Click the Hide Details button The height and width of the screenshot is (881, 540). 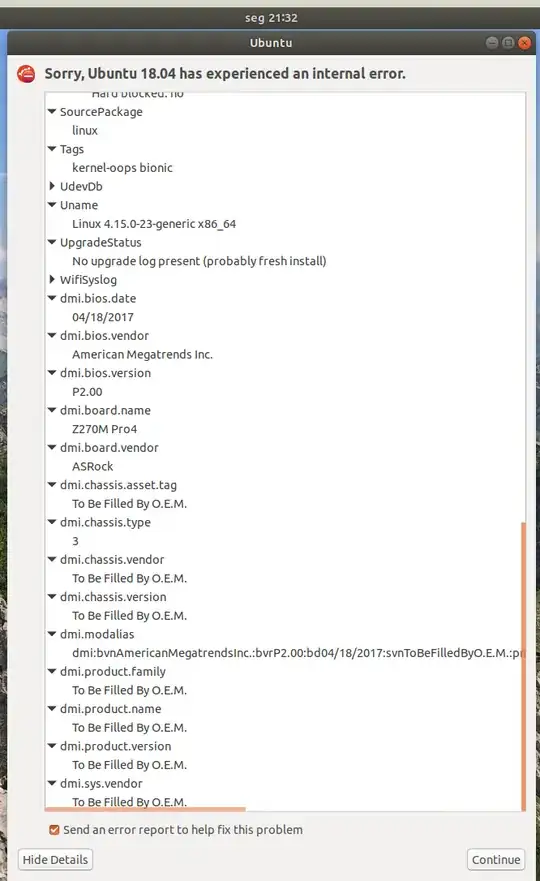pos(55,859)
